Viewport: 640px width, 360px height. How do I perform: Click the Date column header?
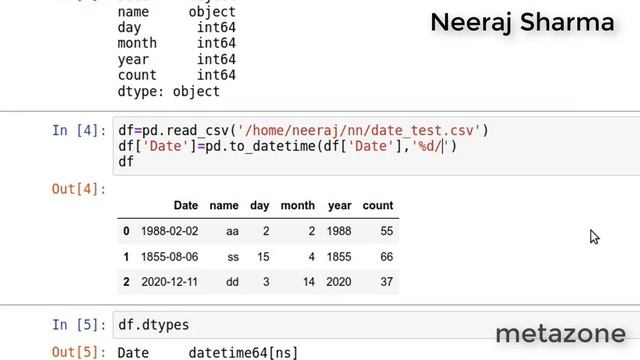pos(186,205)
